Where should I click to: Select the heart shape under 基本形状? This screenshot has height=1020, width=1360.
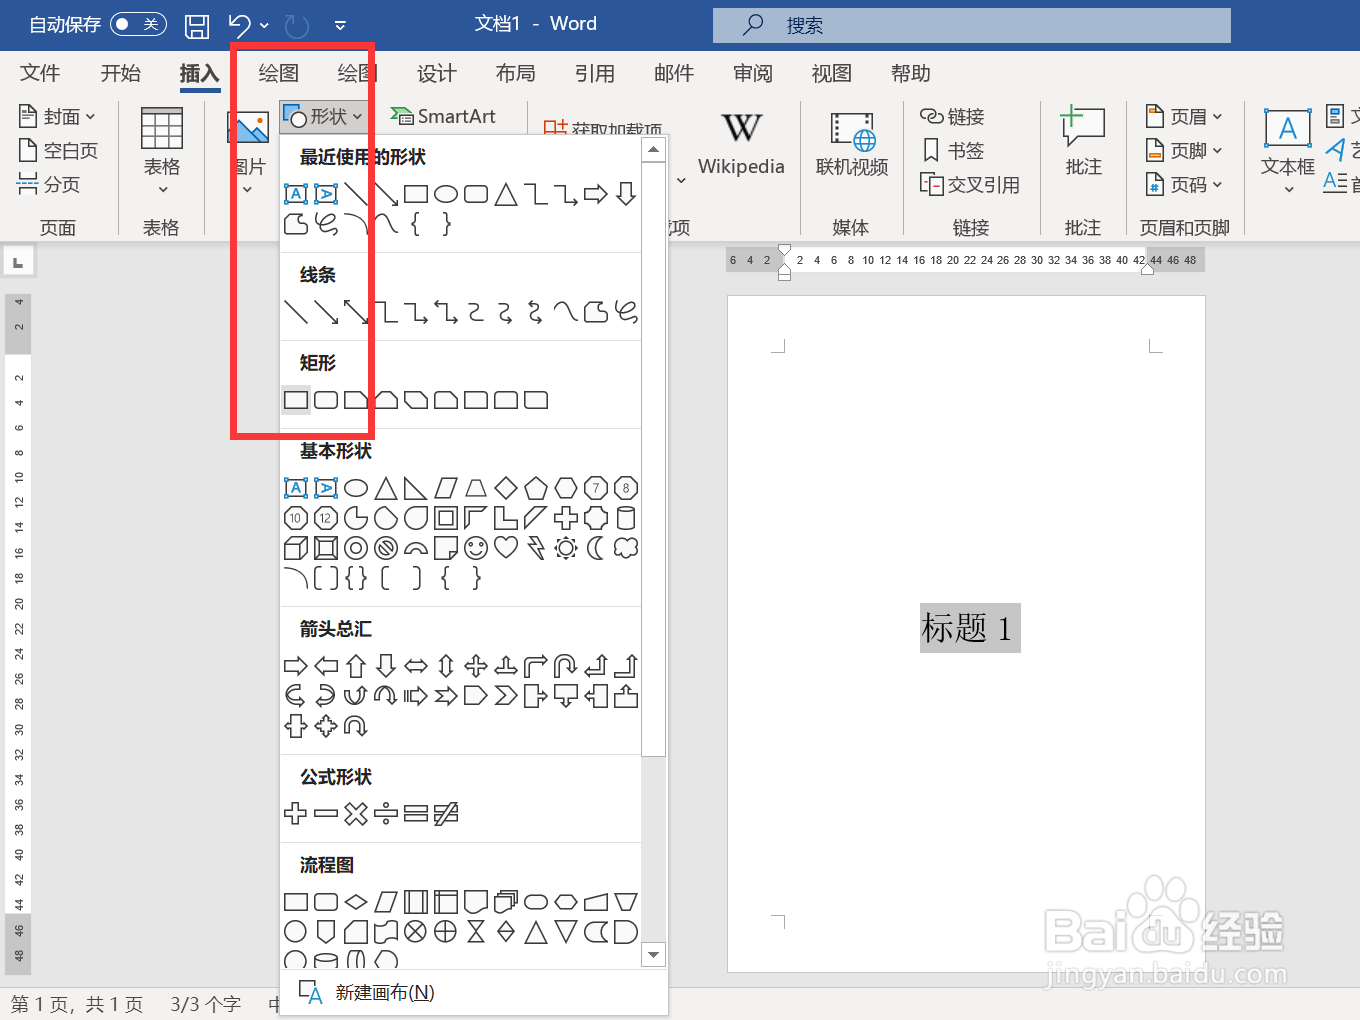click(505, 548)
